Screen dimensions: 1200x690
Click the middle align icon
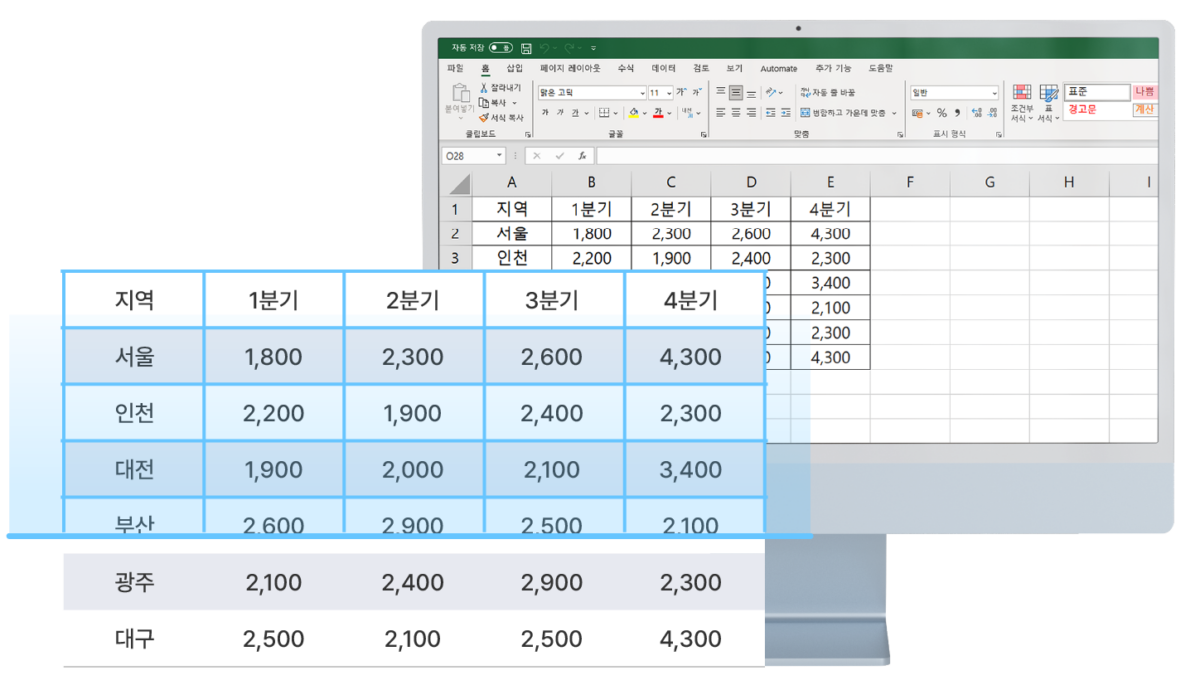click(736, 92)
